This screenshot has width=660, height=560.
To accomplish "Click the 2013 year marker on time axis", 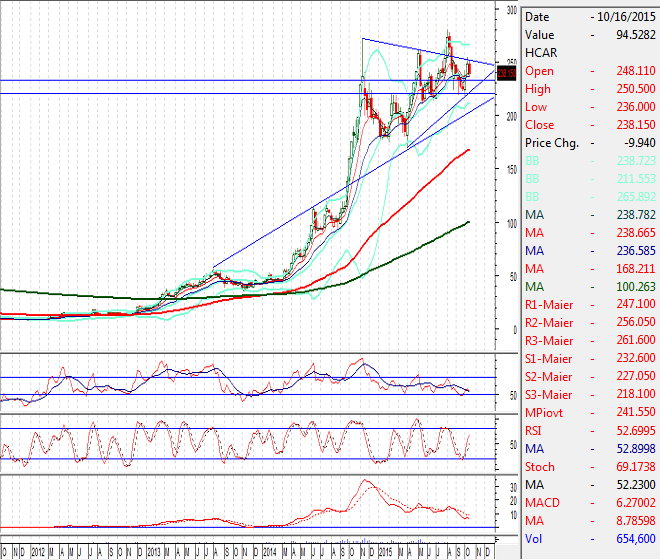I will (154, 551).
